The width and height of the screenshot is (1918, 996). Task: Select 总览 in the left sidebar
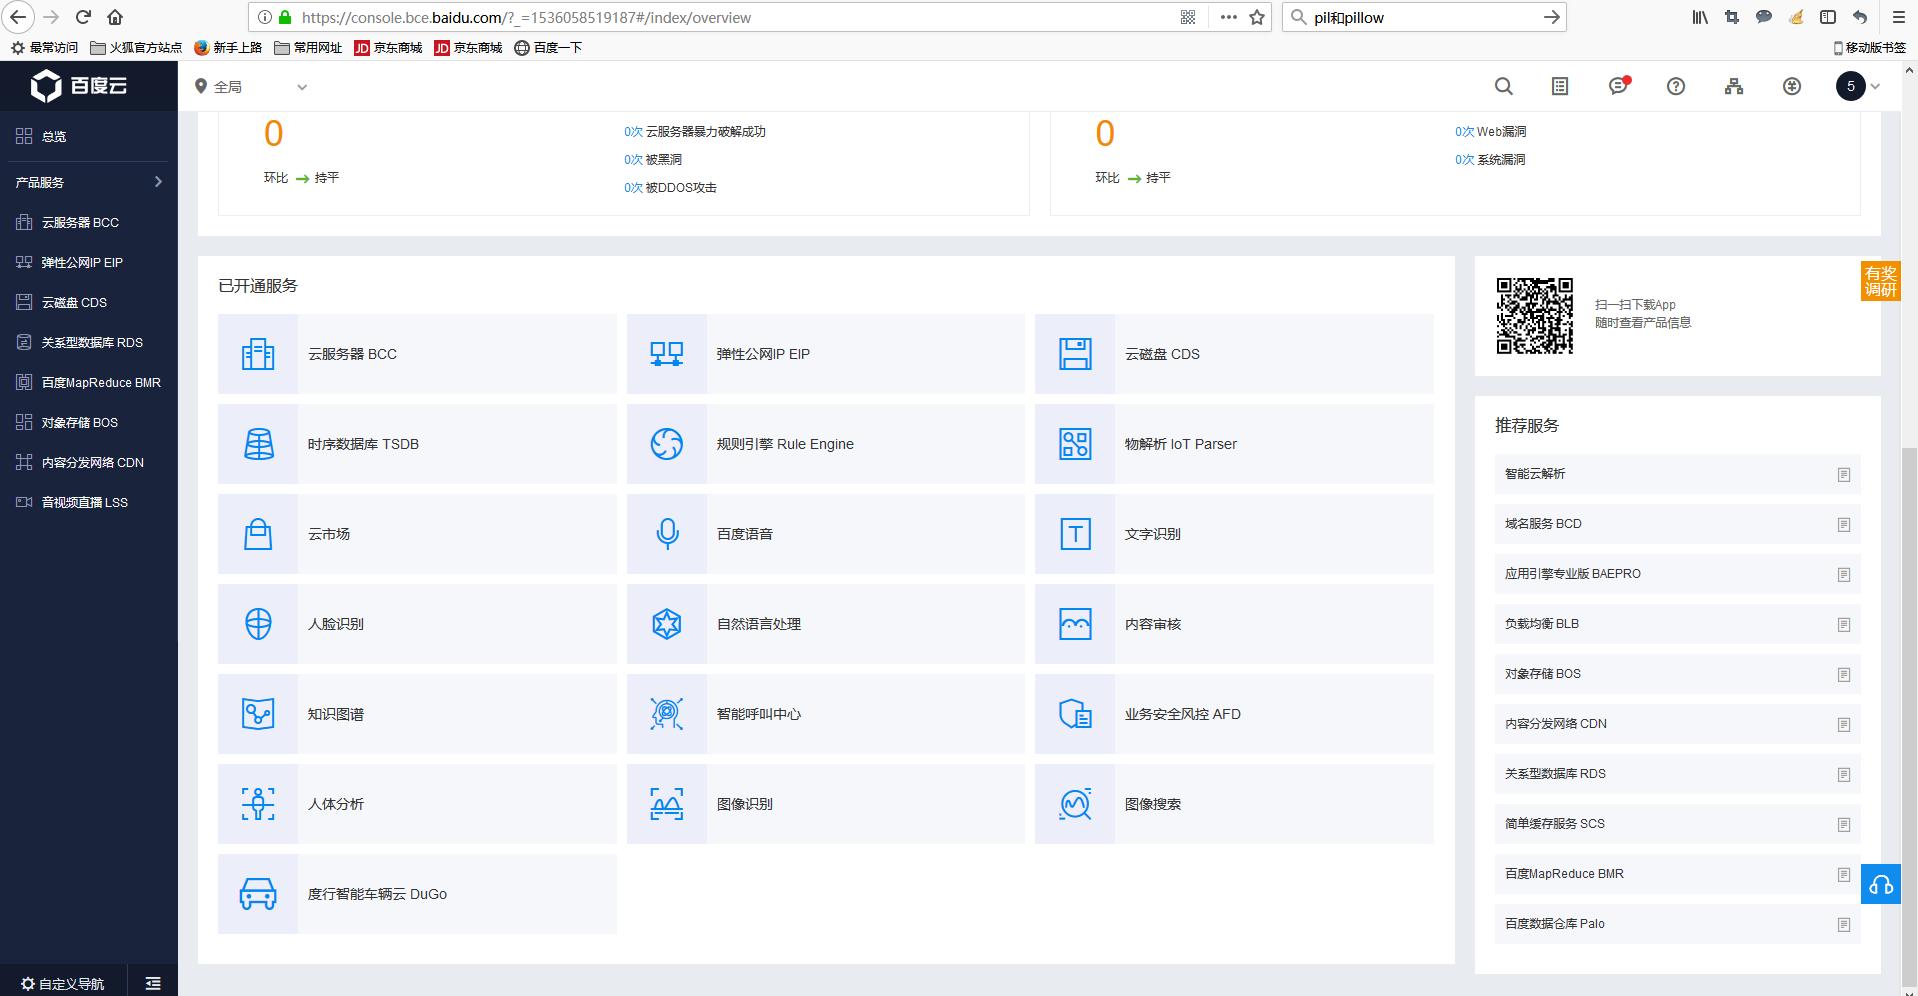click(54, 137)
